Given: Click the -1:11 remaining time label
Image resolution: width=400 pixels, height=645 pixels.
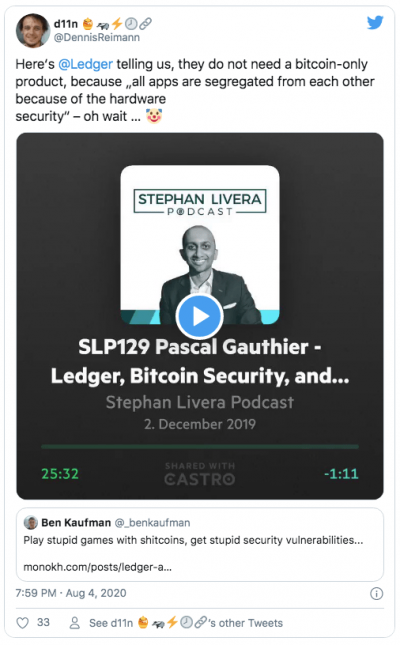Looking at the screenshot, I should click(341, 473).
